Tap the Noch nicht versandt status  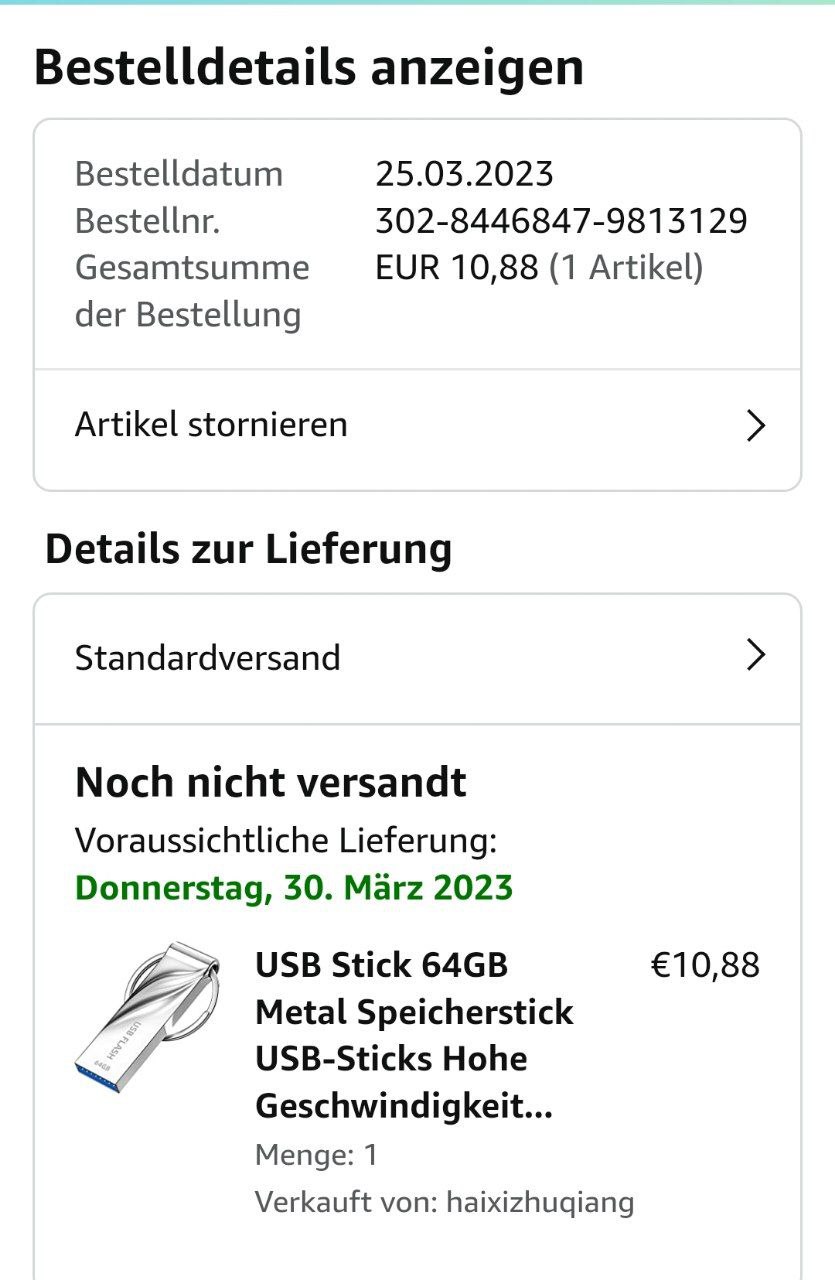(x=271, y=782)
